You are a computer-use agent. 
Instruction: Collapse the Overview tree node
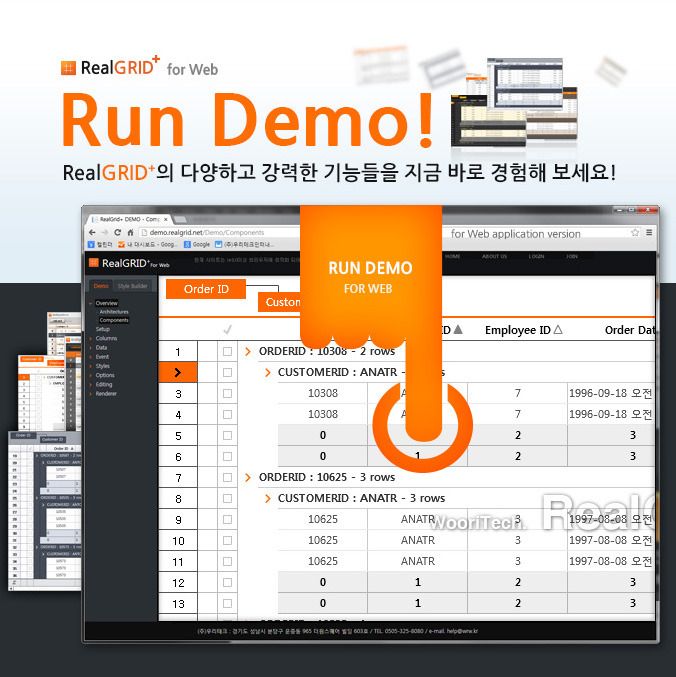(91, 303)
